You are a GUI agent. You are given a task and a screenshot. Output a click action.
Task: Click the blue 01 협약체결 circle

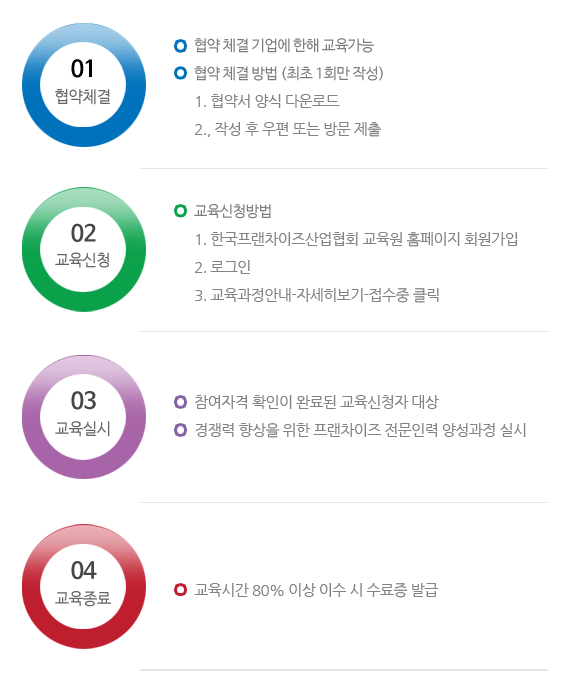tap(84, 85)
